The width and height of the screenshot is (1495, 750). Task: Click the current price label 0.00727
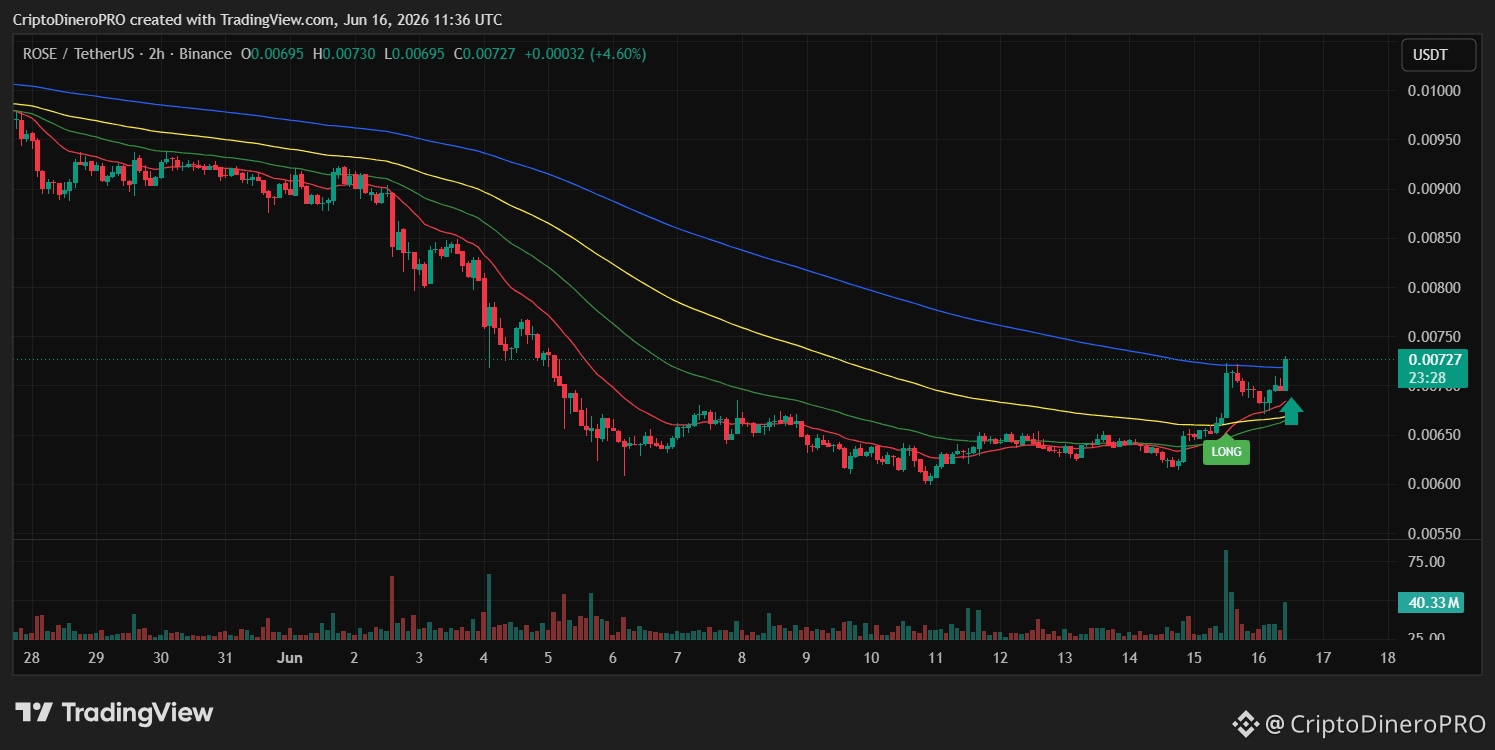[x=1435, y=360]
